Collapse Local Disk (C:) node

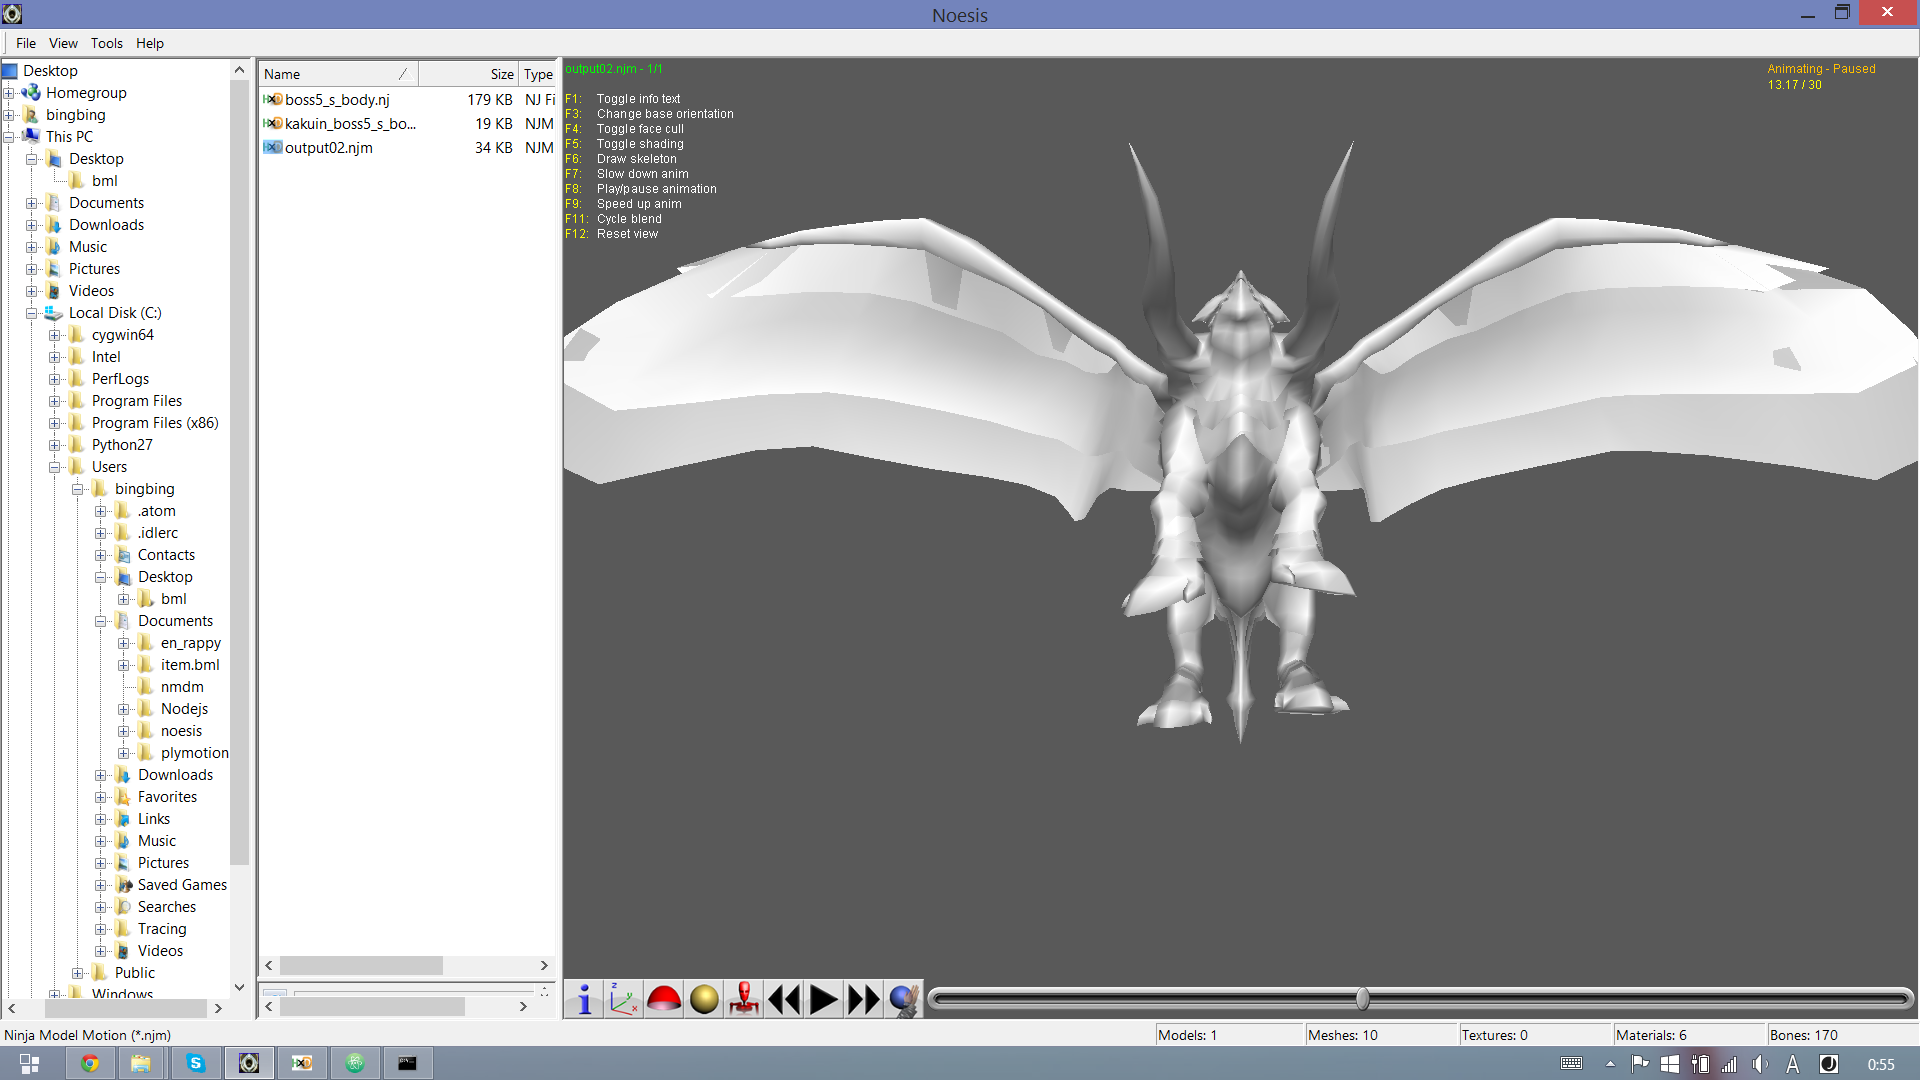coord(32,313)
